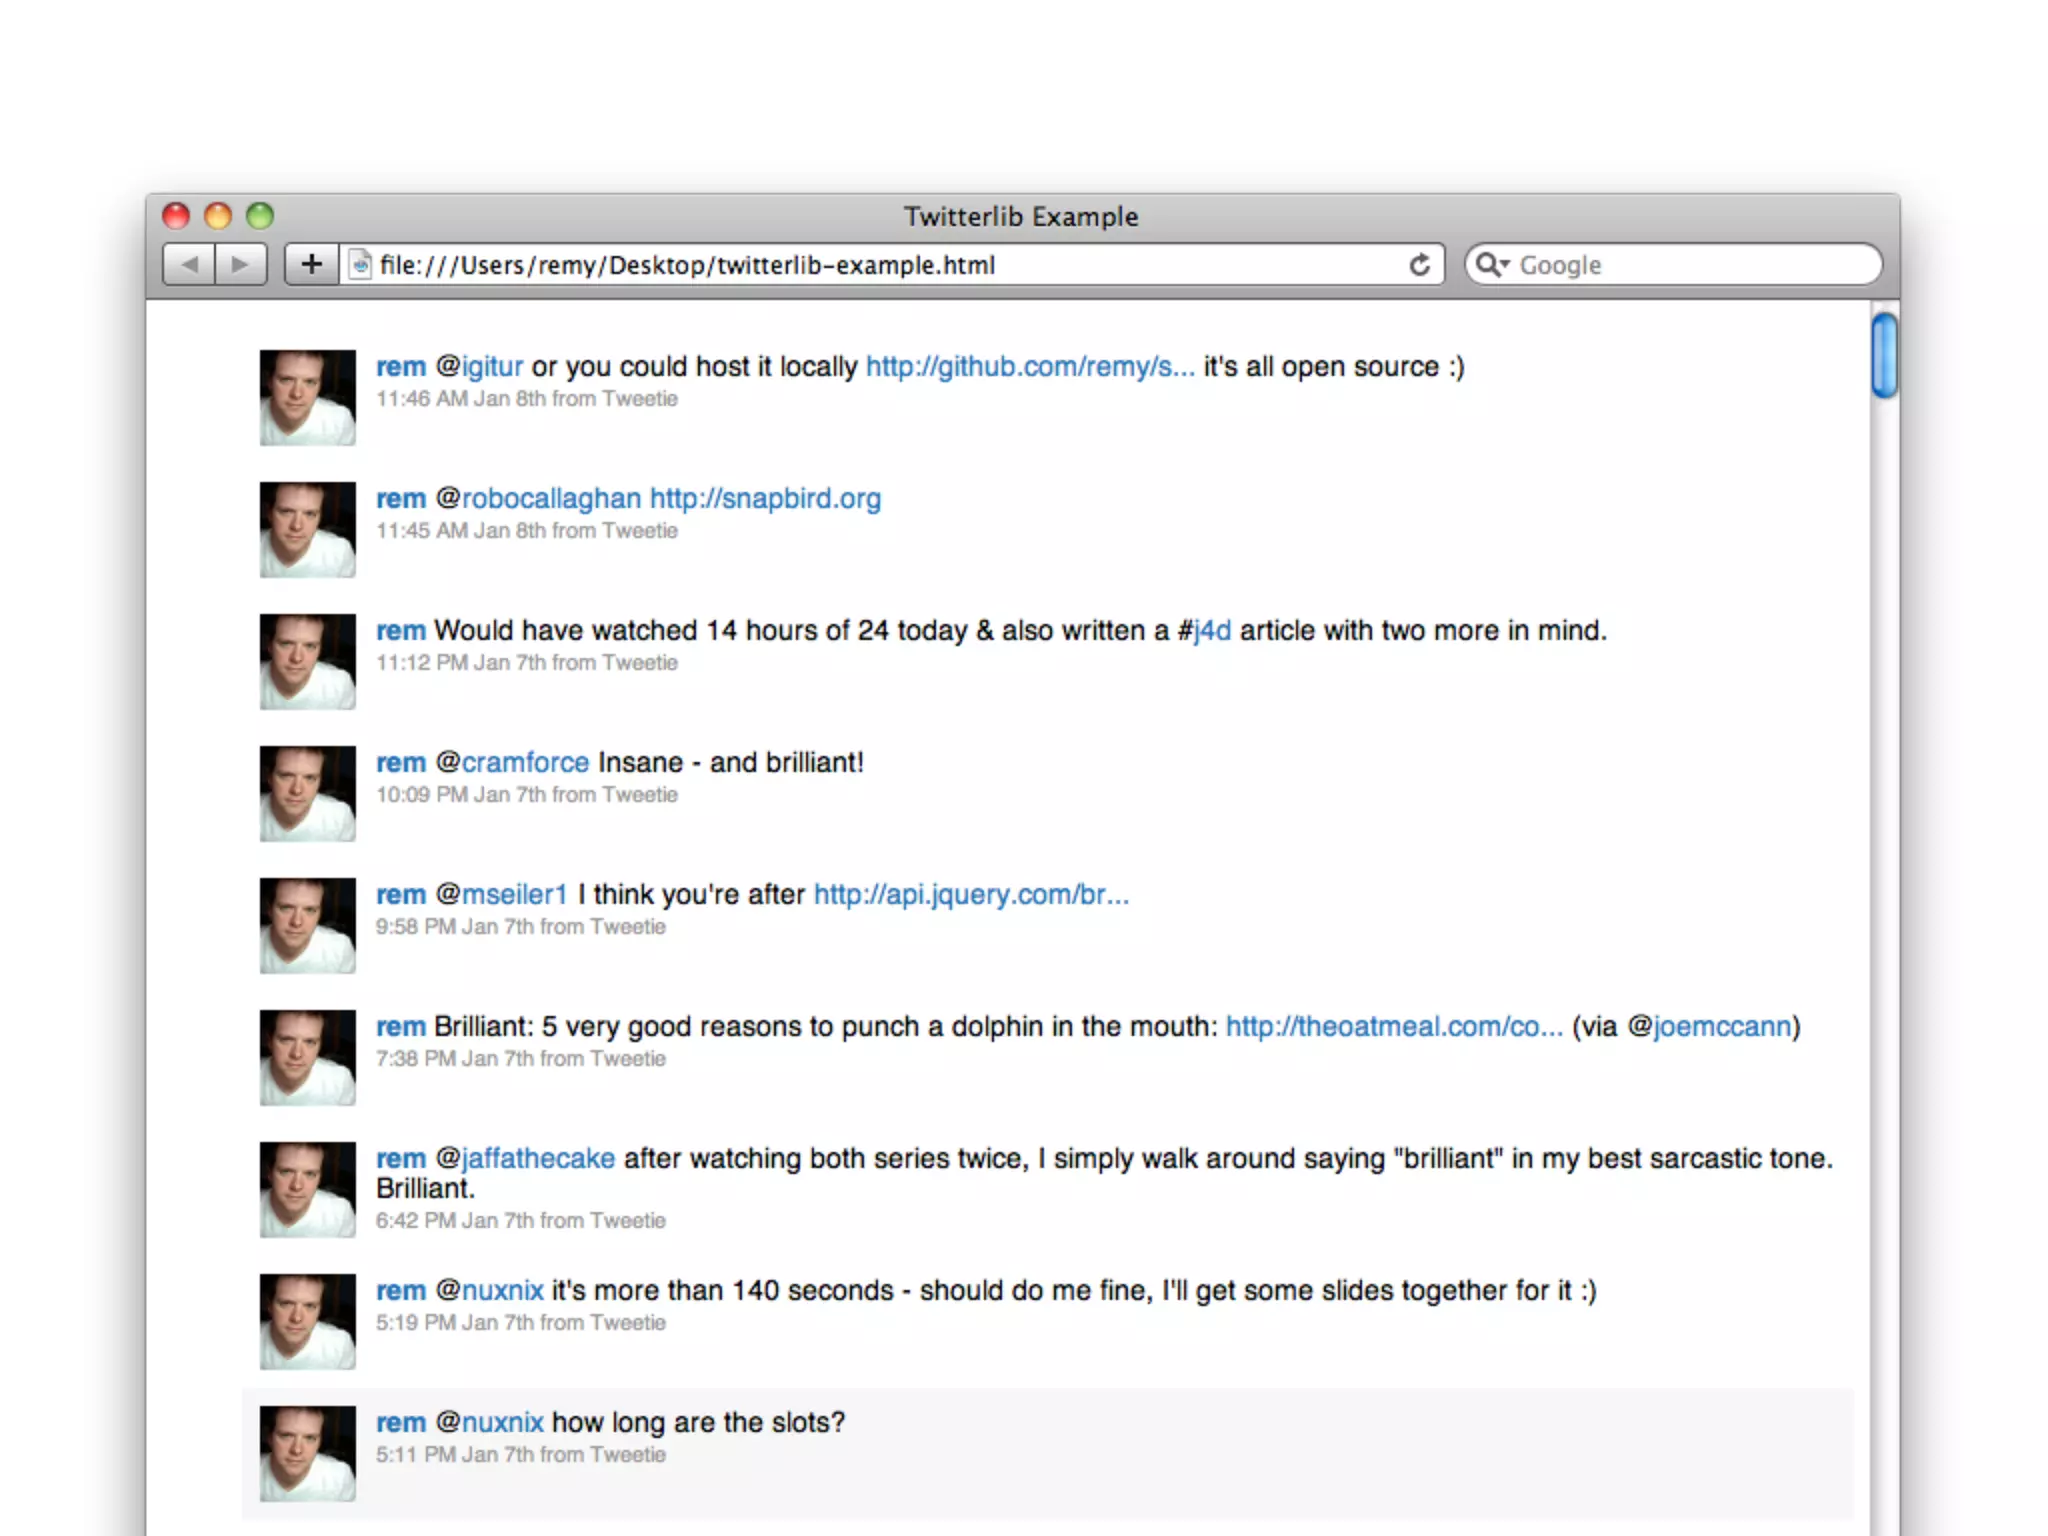Open the github.com/remy link

point(1030,367)
